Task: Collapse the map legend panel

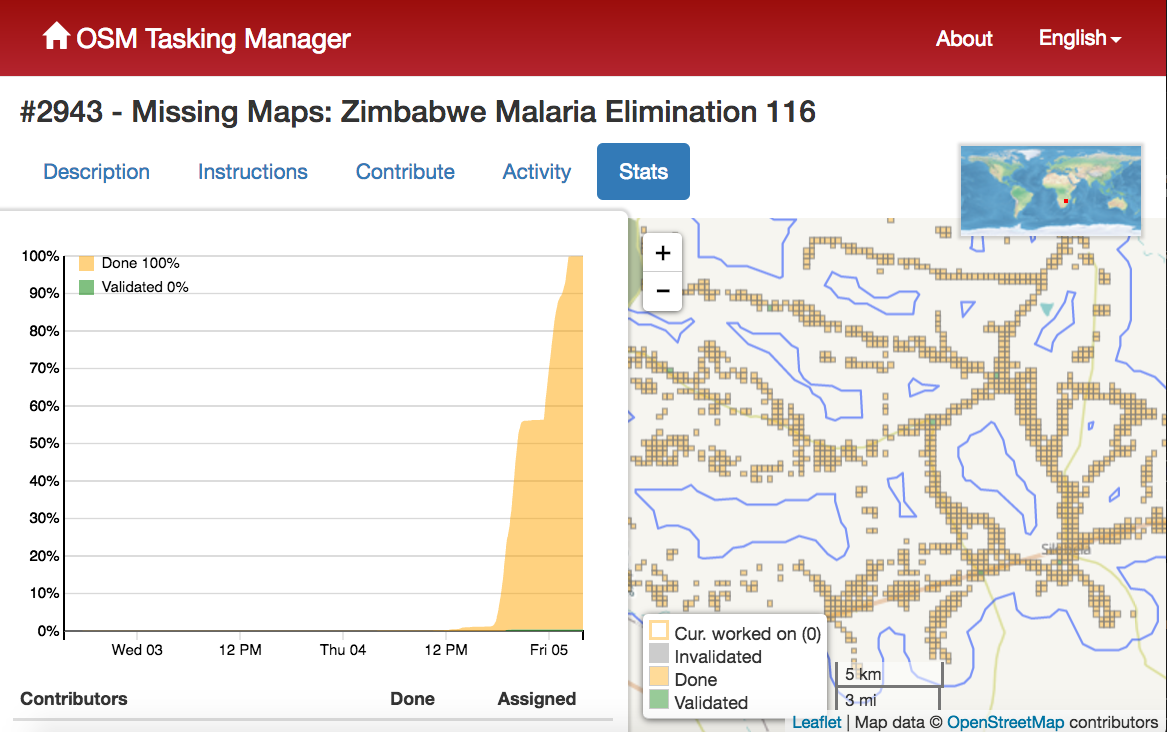Action: 735,663
